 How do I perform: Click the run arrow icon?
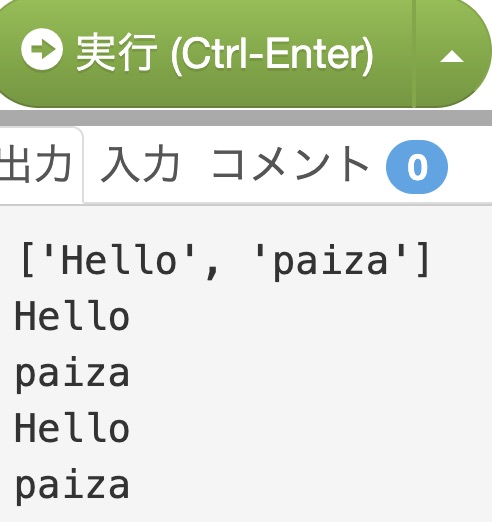[x=42, y=49]
